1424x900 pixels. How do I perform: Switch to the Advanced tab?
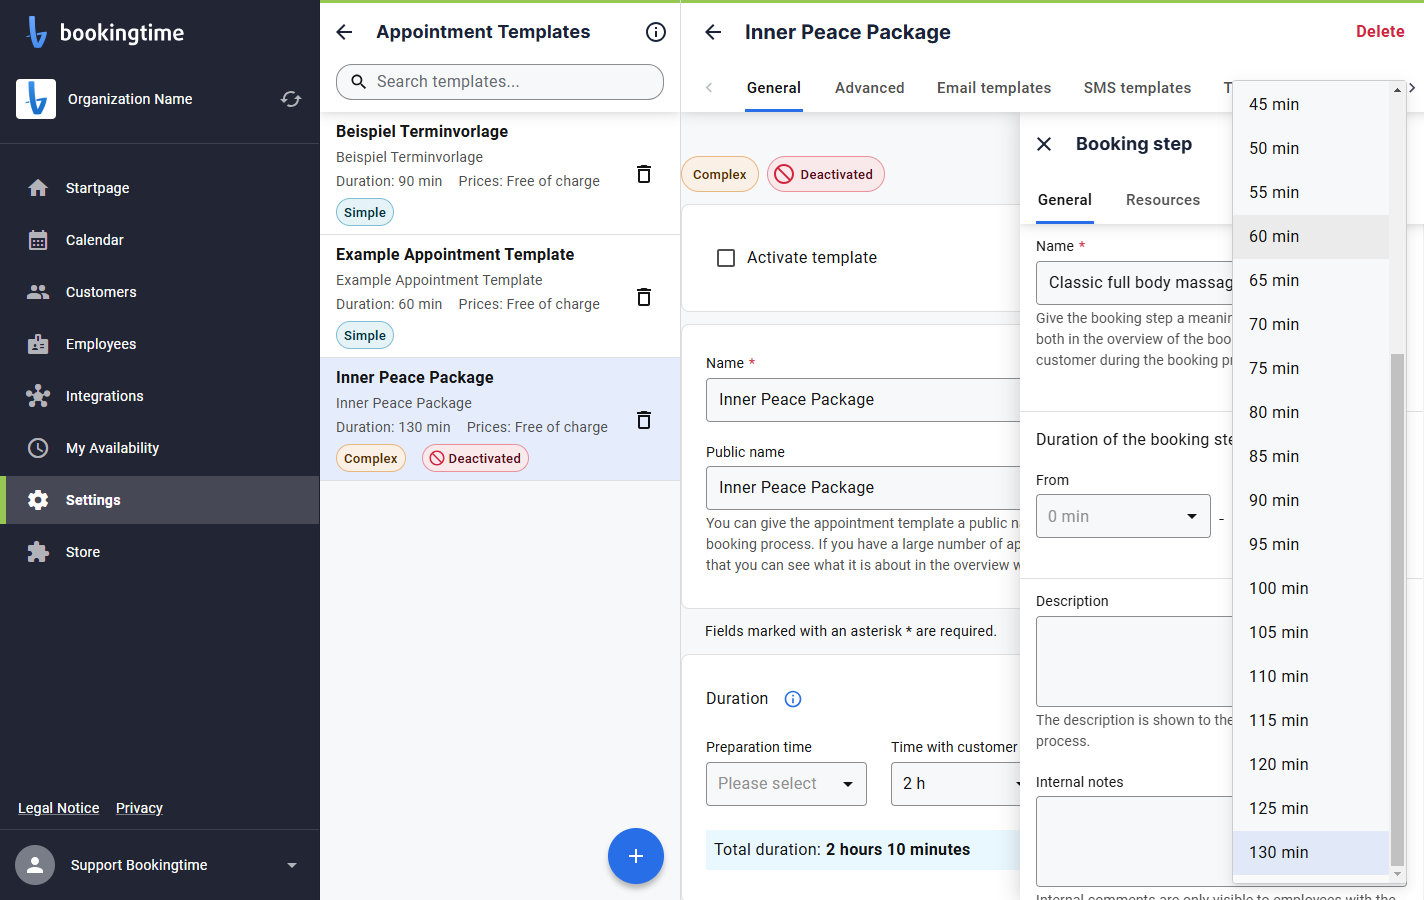tap(870, 88)
